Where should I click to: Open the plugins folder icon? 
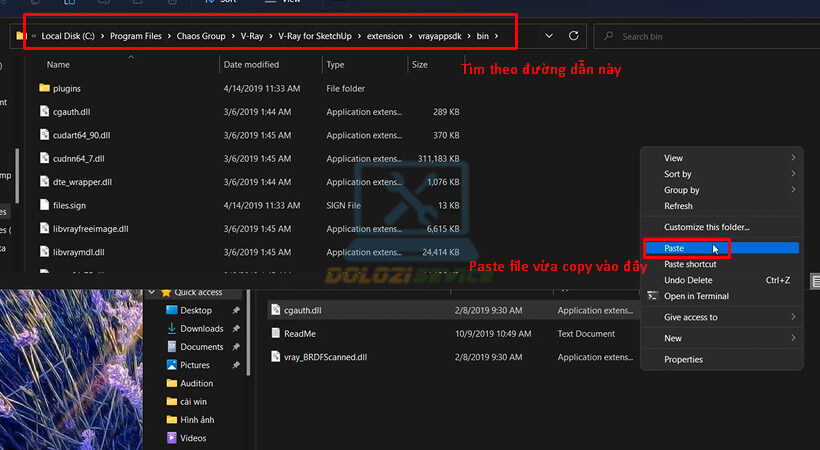44,88
